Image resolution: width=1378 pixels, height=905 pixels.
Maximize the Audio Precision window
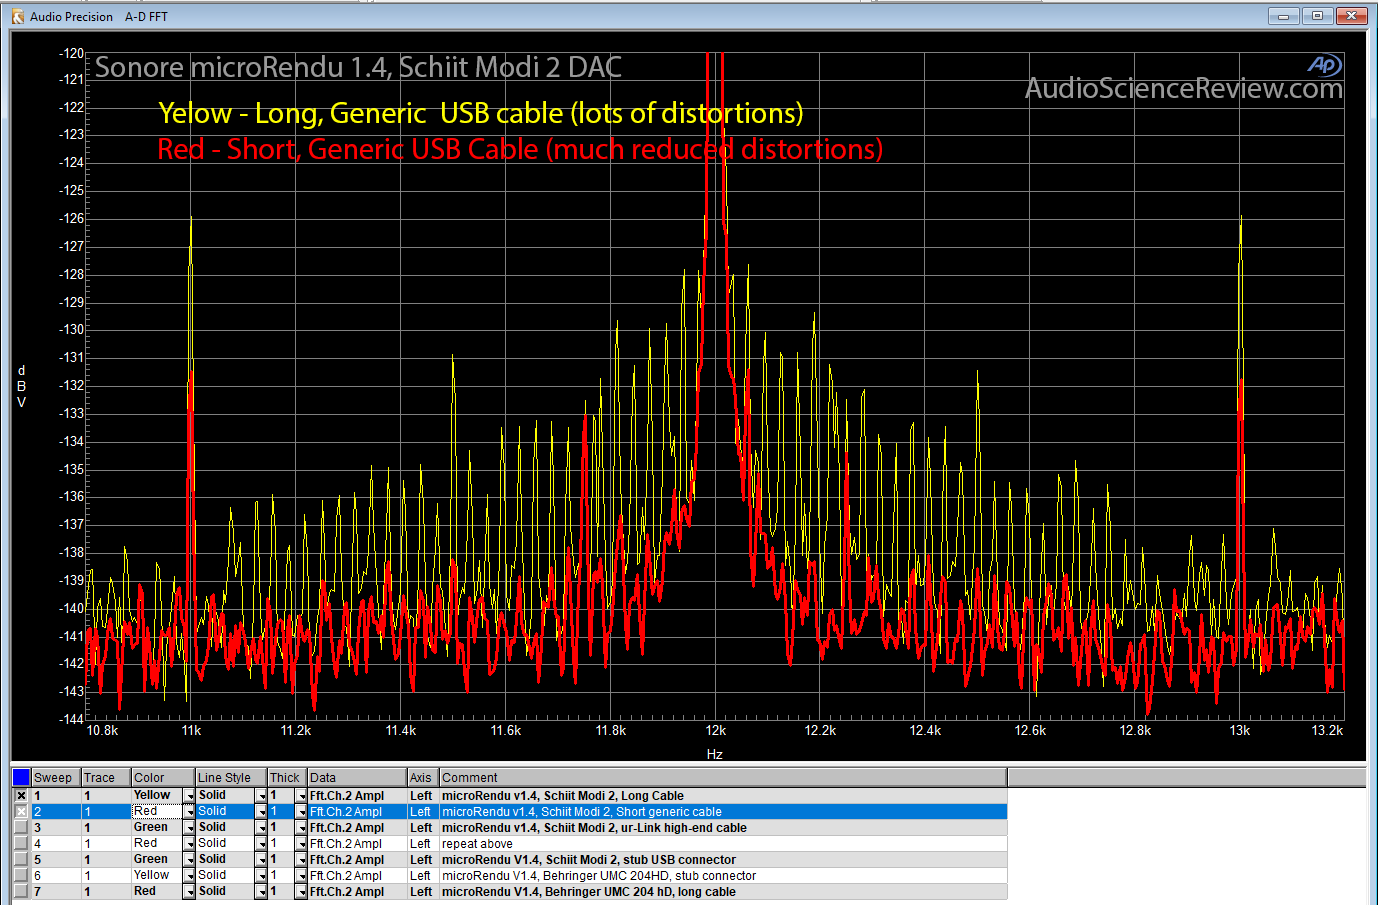click(1318, 16)
